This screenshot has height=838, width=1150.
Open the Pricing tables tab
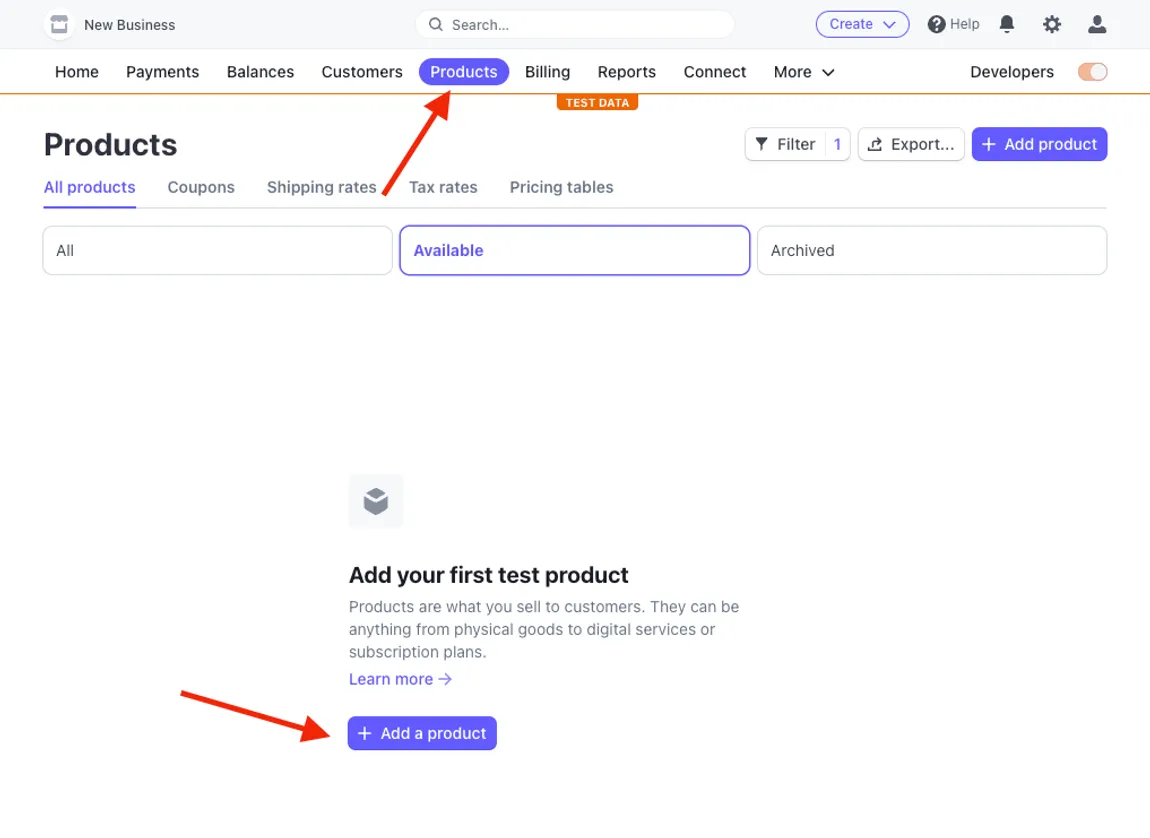click(x=561, y=187)
